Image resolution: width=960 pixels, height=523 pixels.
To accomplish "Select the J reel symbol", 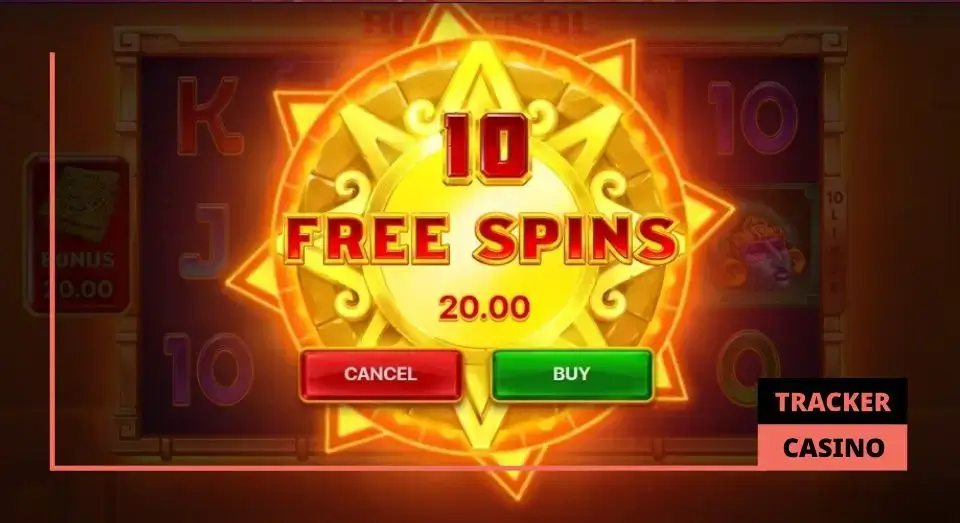I will [206, 241].
